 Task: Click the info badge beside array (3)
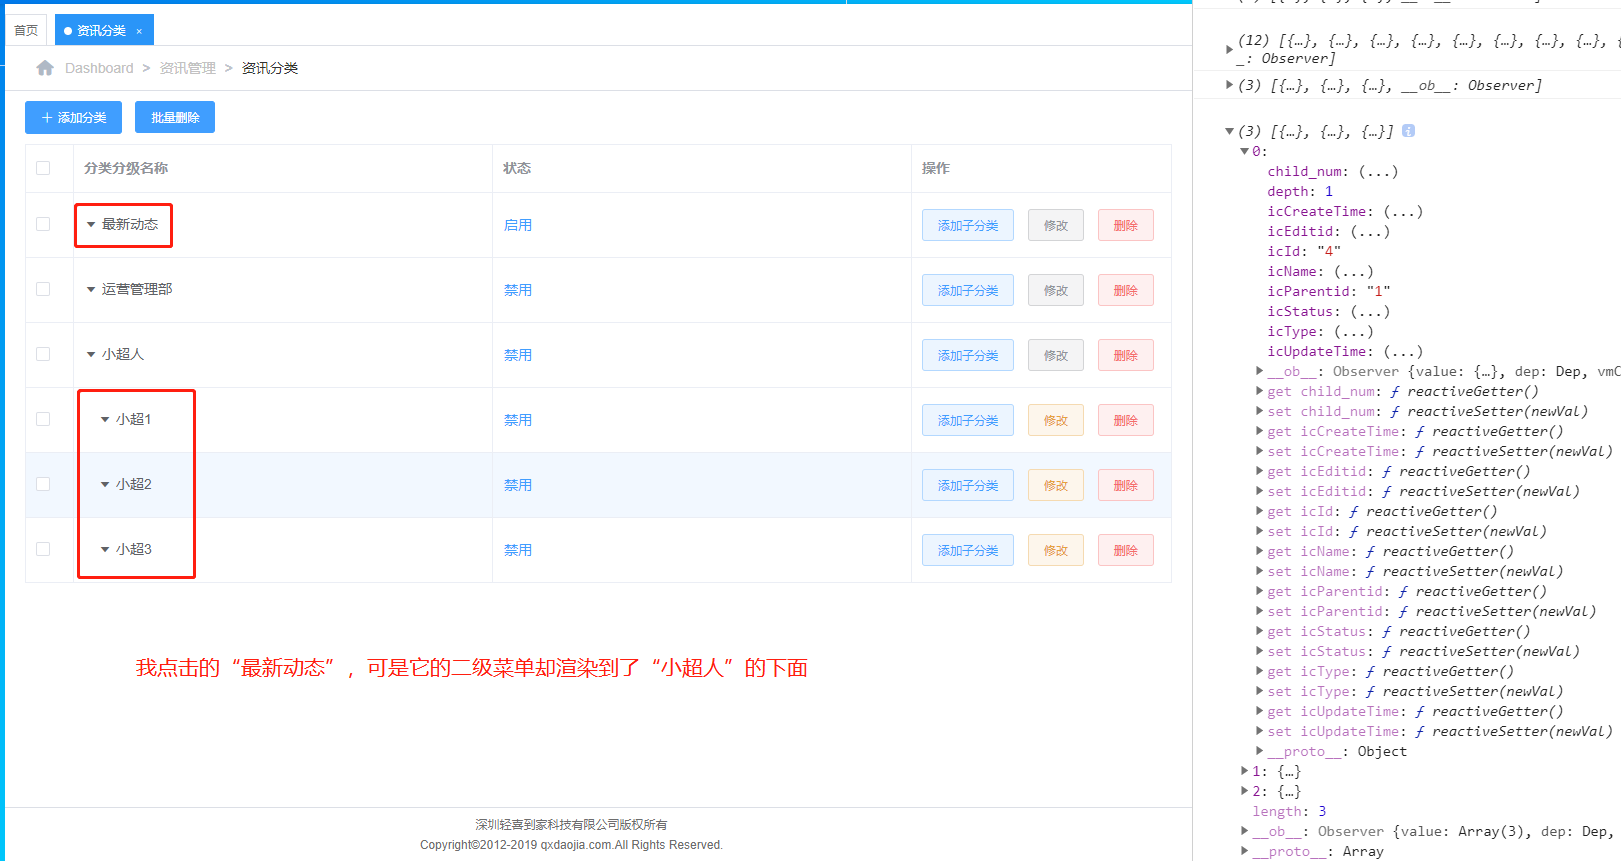1408,131
